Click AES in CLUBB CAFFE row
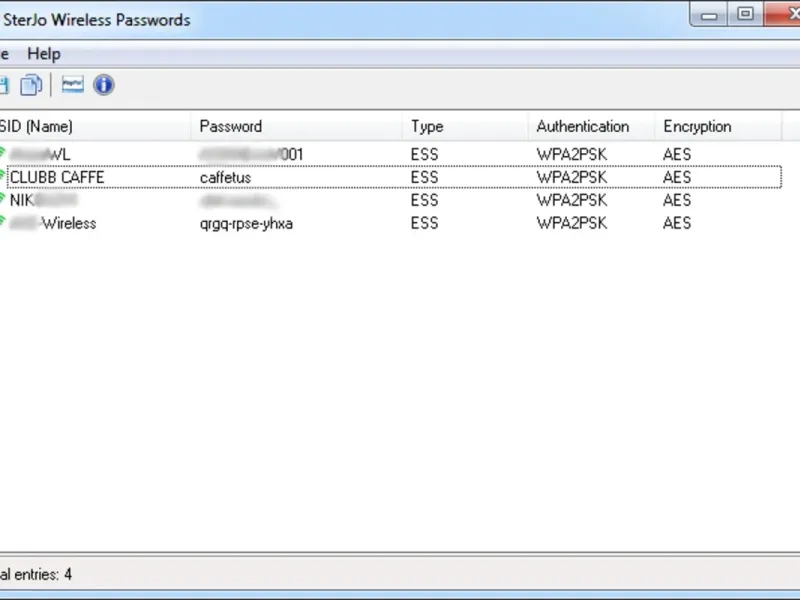The image size is (800, 600). tap(677, 177)
